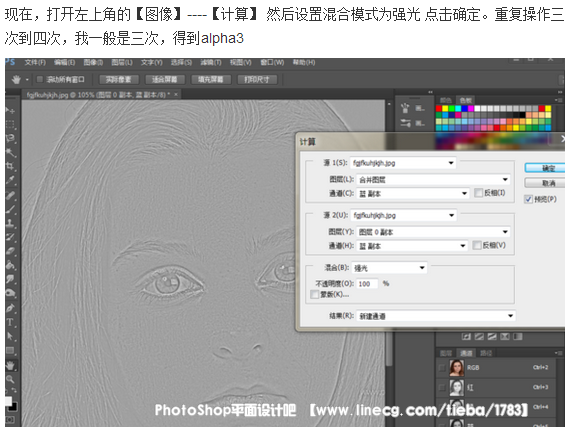Toggle visibility of RGB channel
This screenshot has width=578, height=427.
(442, 368)
